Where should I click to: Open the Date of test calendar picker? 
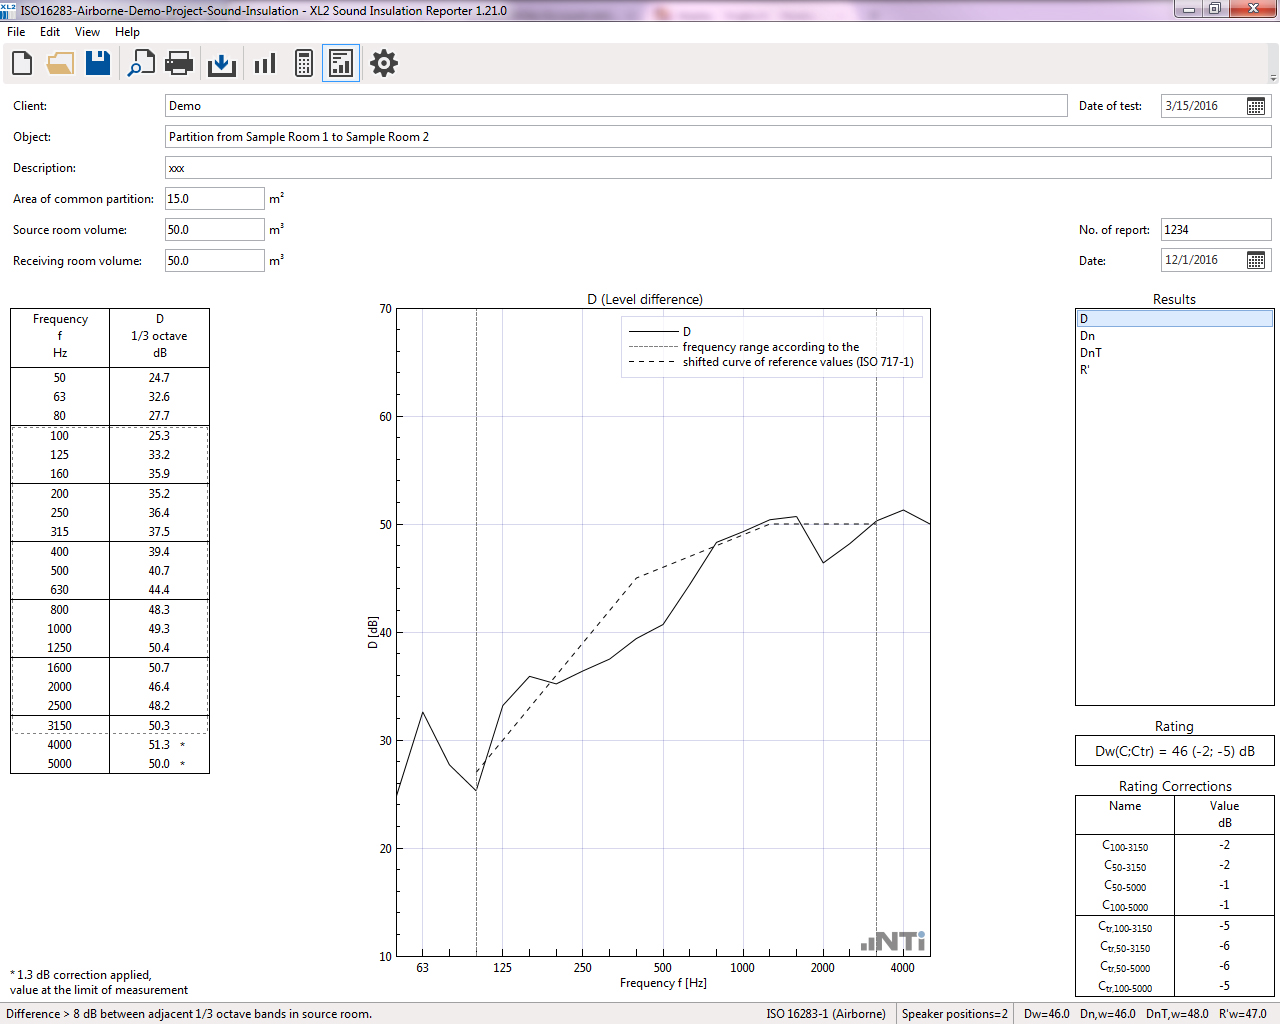click(x=1256, y=106)
